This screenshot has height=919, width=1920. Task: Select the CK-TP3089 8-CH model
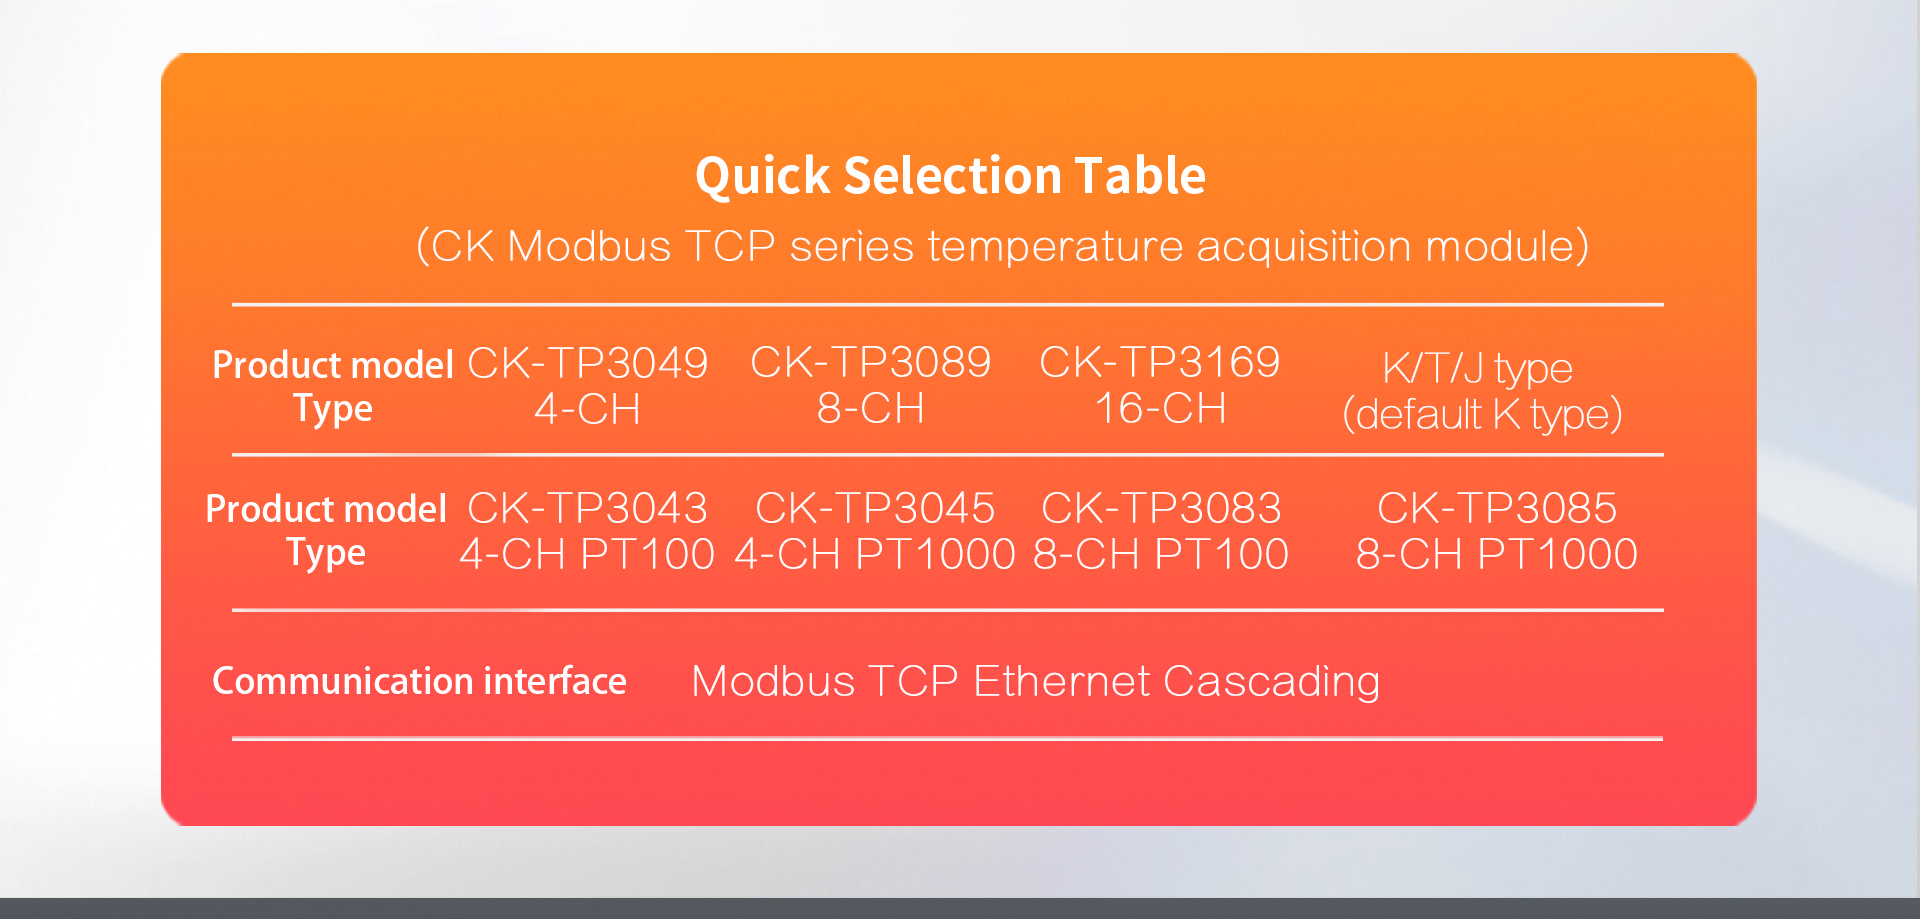coord(870,385)
